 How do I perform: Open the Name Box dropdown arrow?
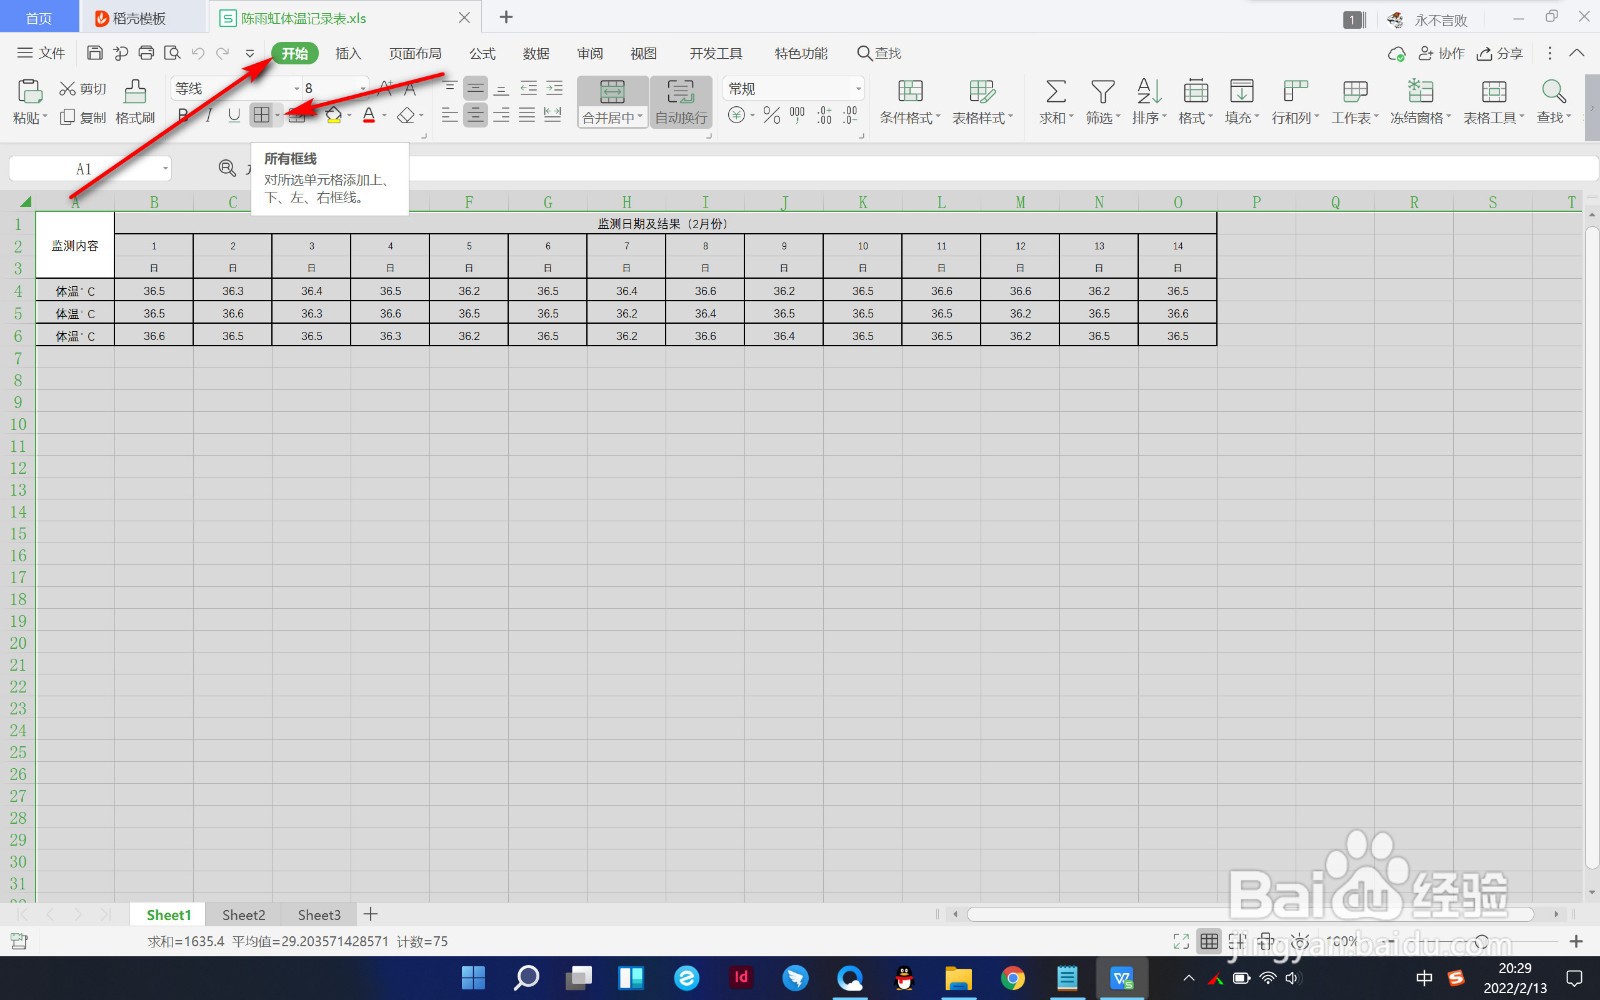(x=165, y=169)
